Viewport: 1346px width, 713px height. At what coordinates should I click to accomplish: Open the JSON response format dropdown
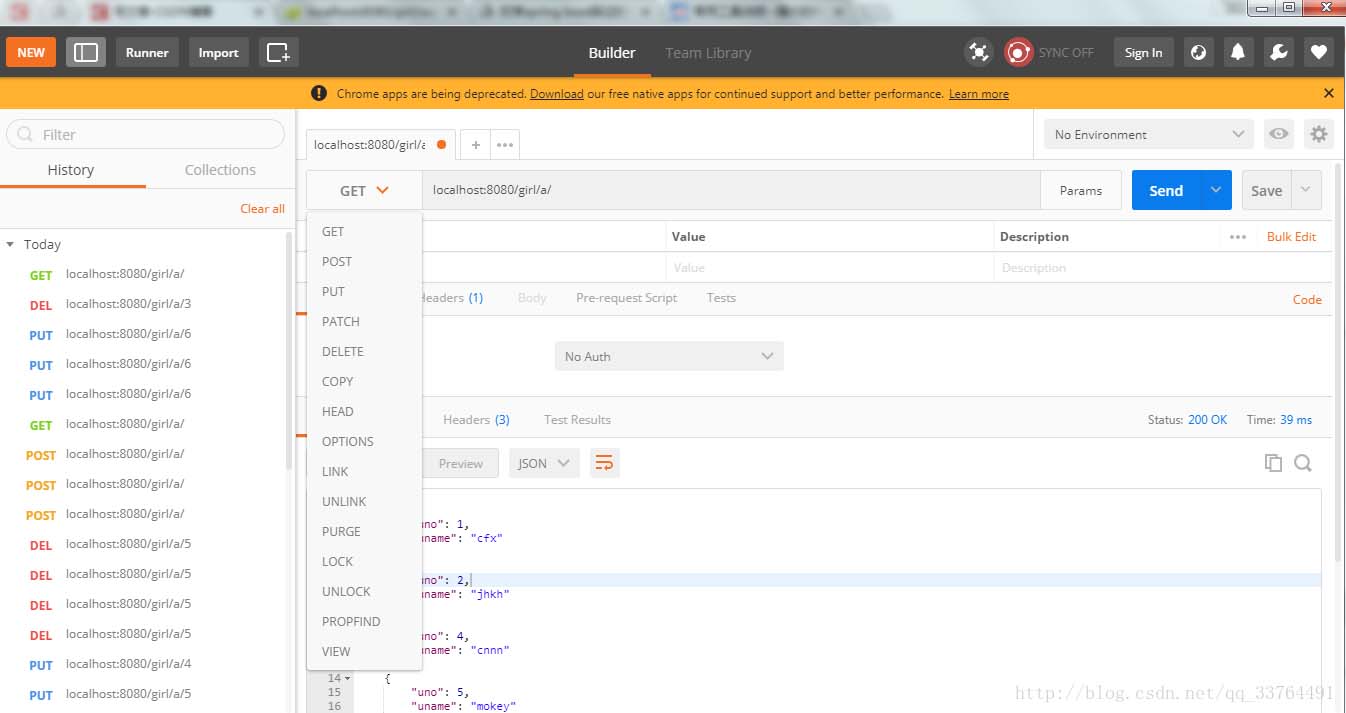coord(543,462)
